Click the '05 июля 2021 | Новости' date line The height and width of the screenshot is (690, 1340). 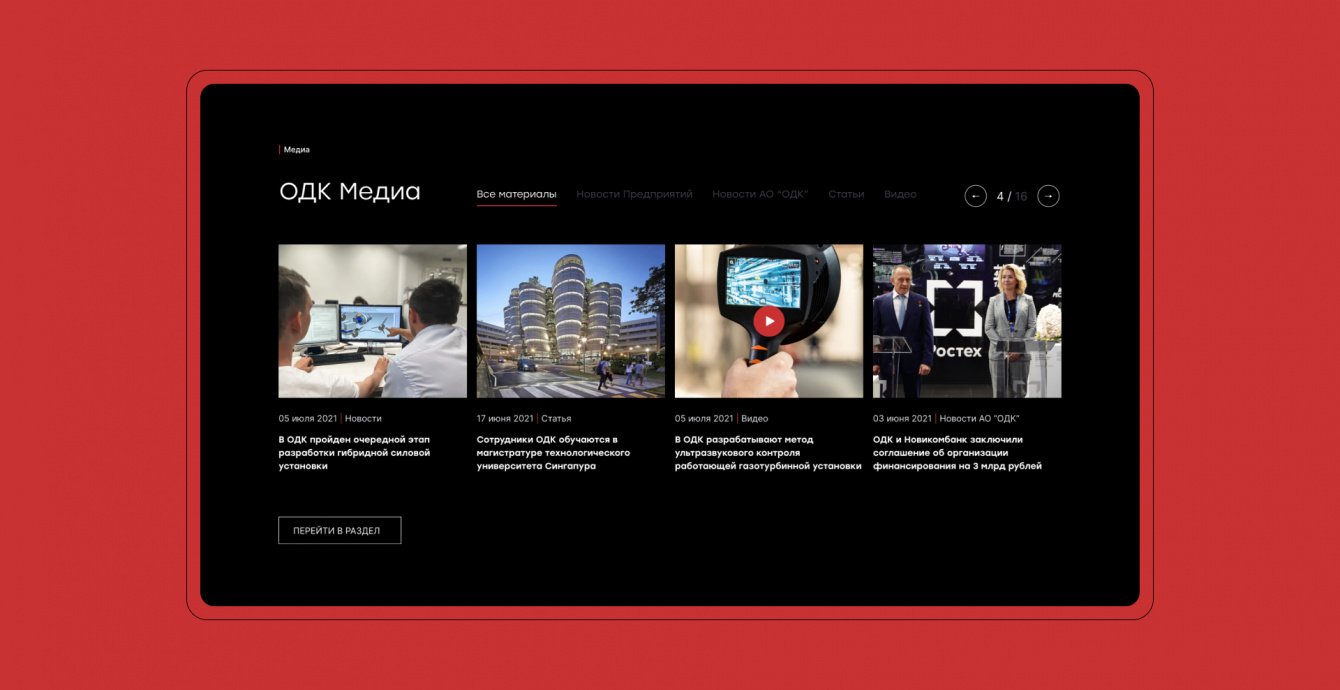pyautogui.click(x=330, y=418)
